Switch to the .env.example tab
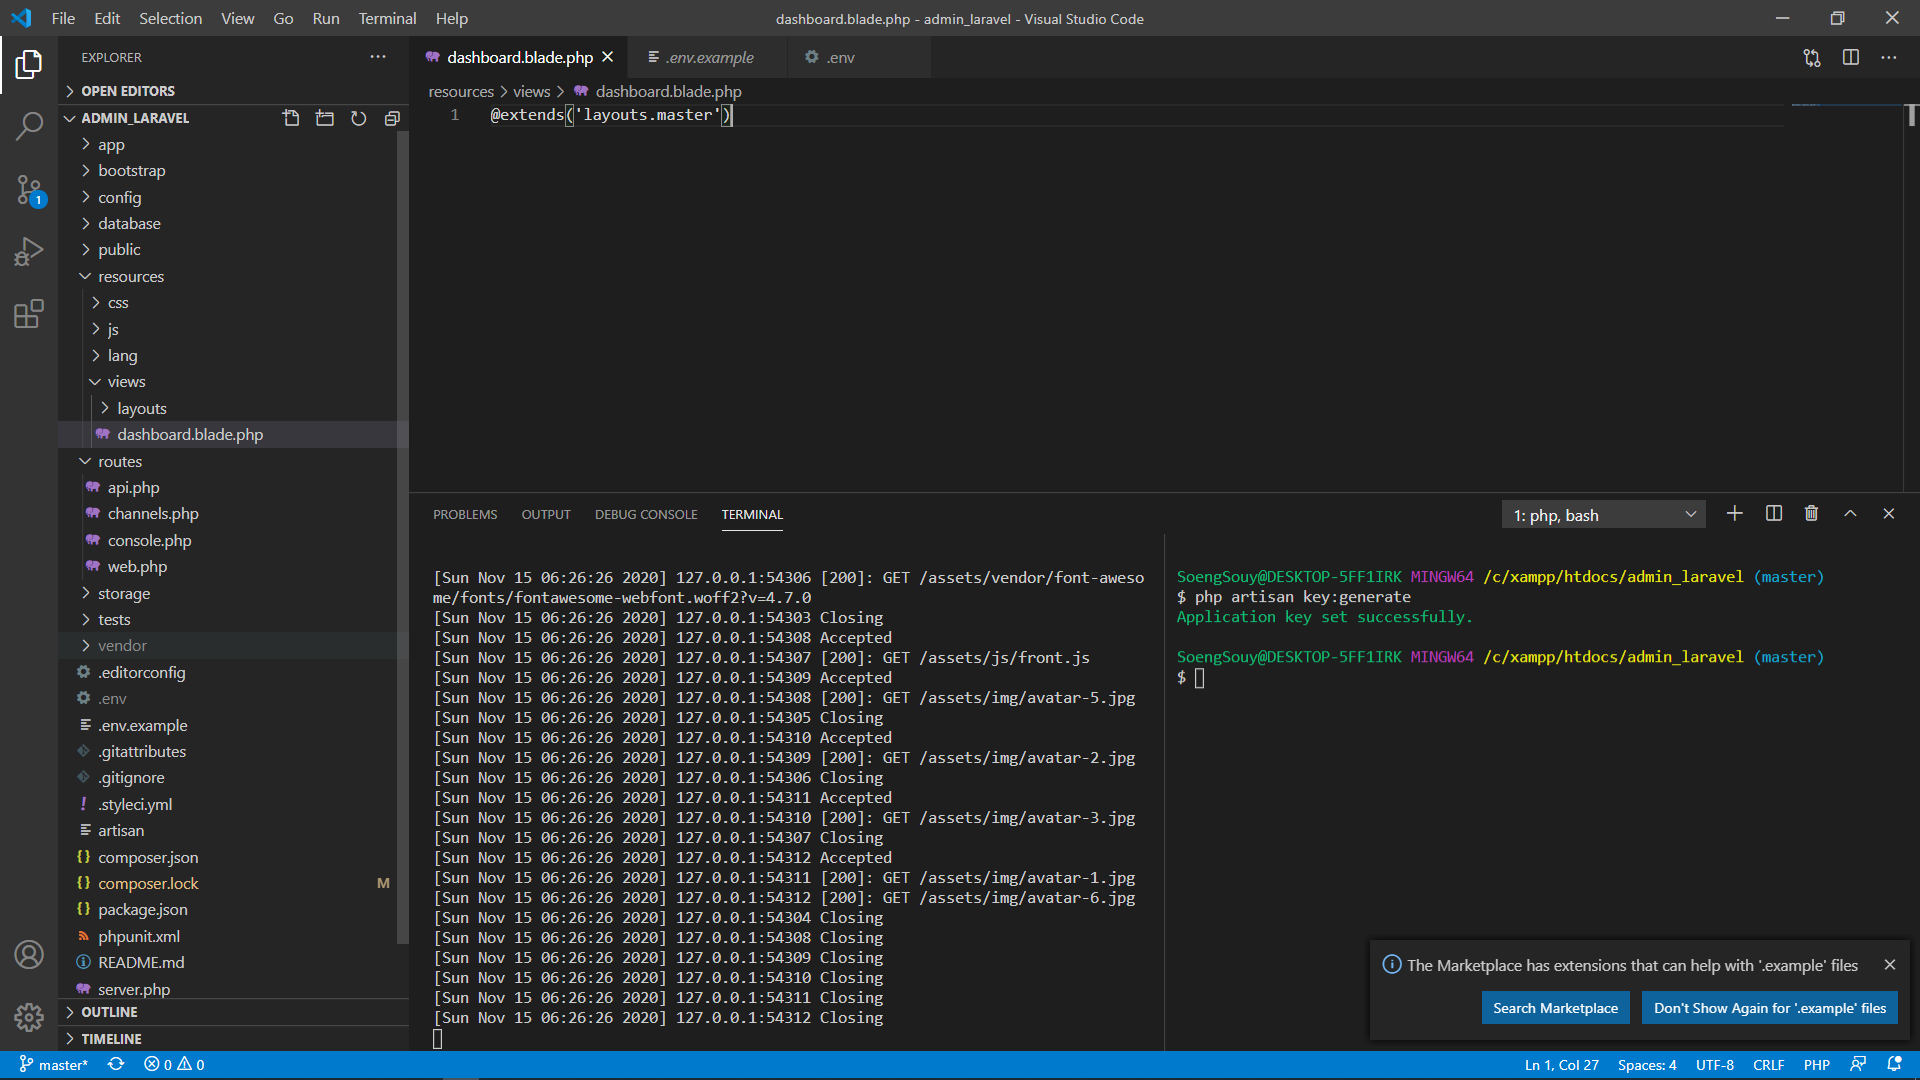 click(709, 57)
